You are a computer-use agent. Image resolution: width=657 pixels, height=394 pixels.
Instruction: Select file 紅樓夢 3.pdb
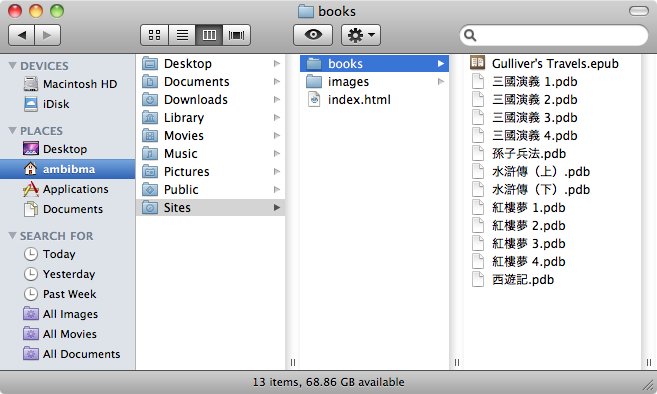click(552, 244)
